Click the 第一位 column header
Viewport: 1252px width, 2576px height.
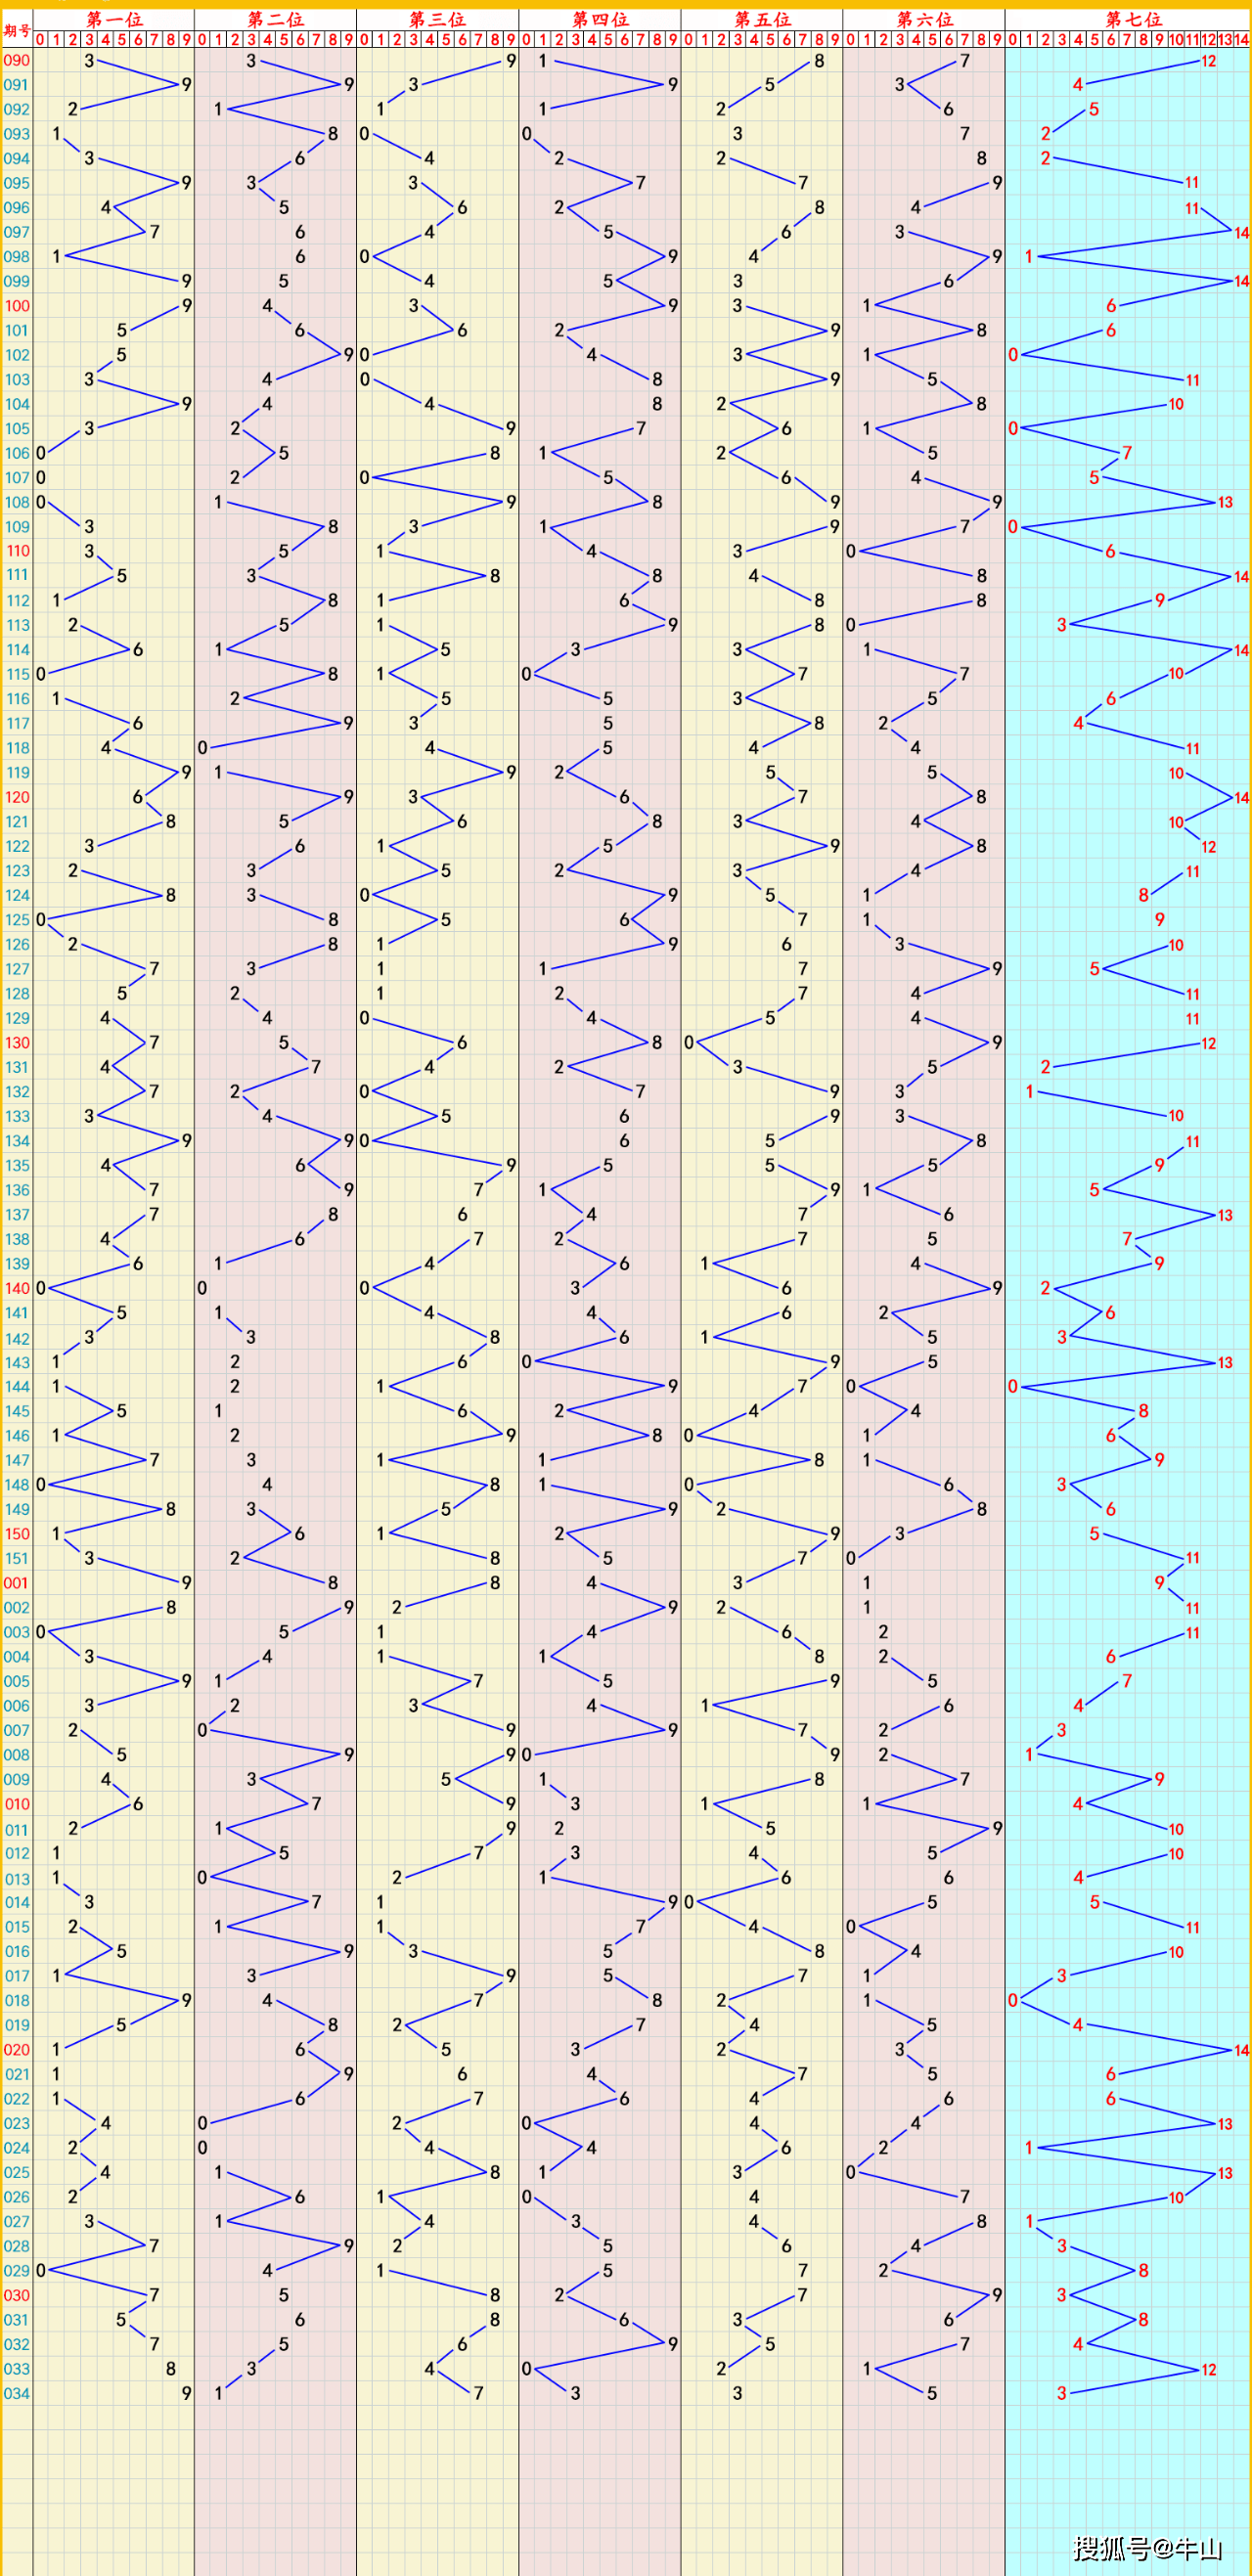pyautogui.click(x=114, y=19)
